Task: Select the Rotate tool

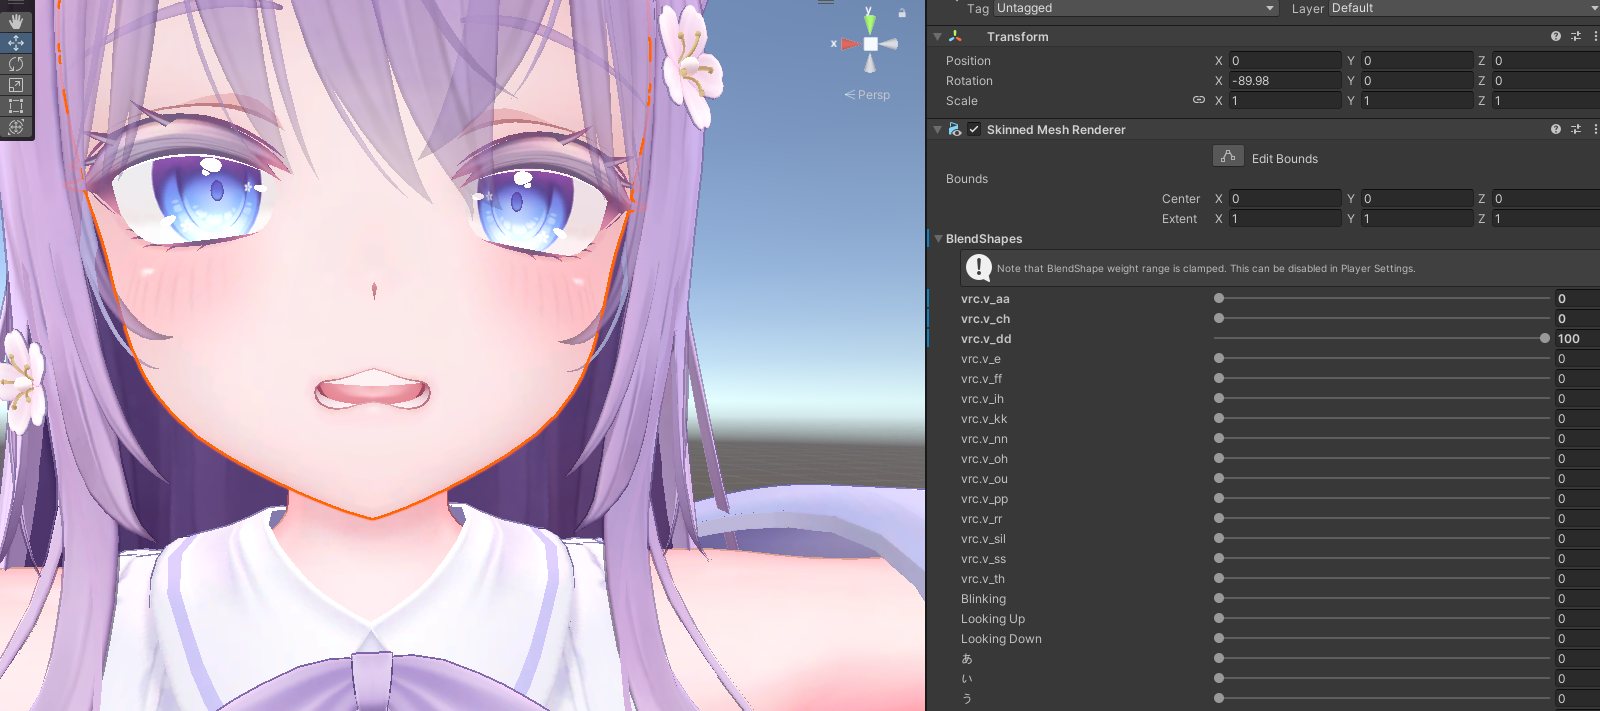Action: pyautogui.click(x=16, y=64)
